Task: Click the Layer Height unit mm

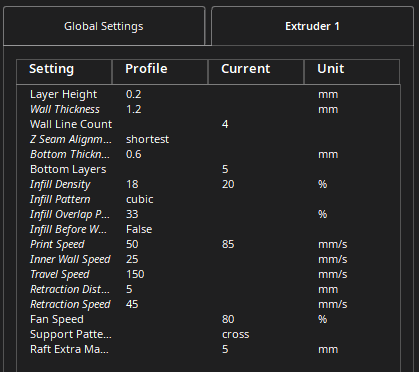Action: (x=328, y=95)
